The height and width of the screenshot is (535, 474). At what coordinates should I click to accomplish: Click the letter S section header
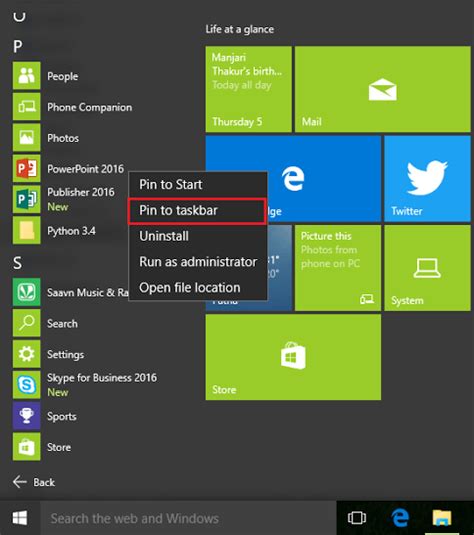(x=17, y=263)
